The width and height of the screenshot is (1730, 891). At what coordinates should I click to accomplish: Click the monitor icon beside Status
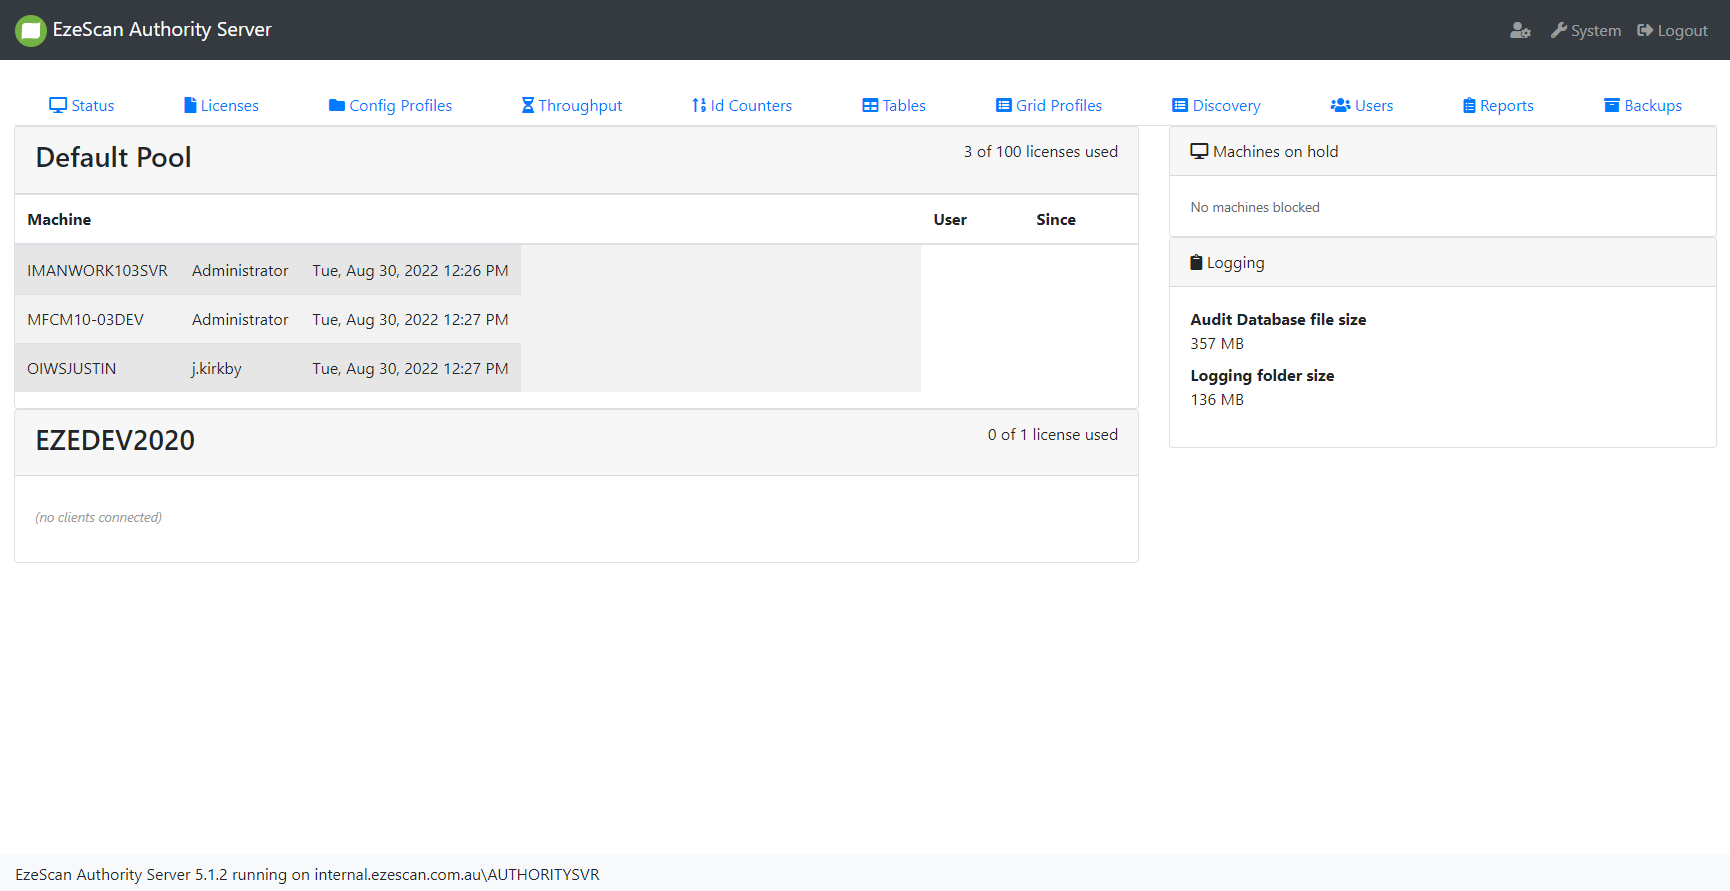point(58,106)
